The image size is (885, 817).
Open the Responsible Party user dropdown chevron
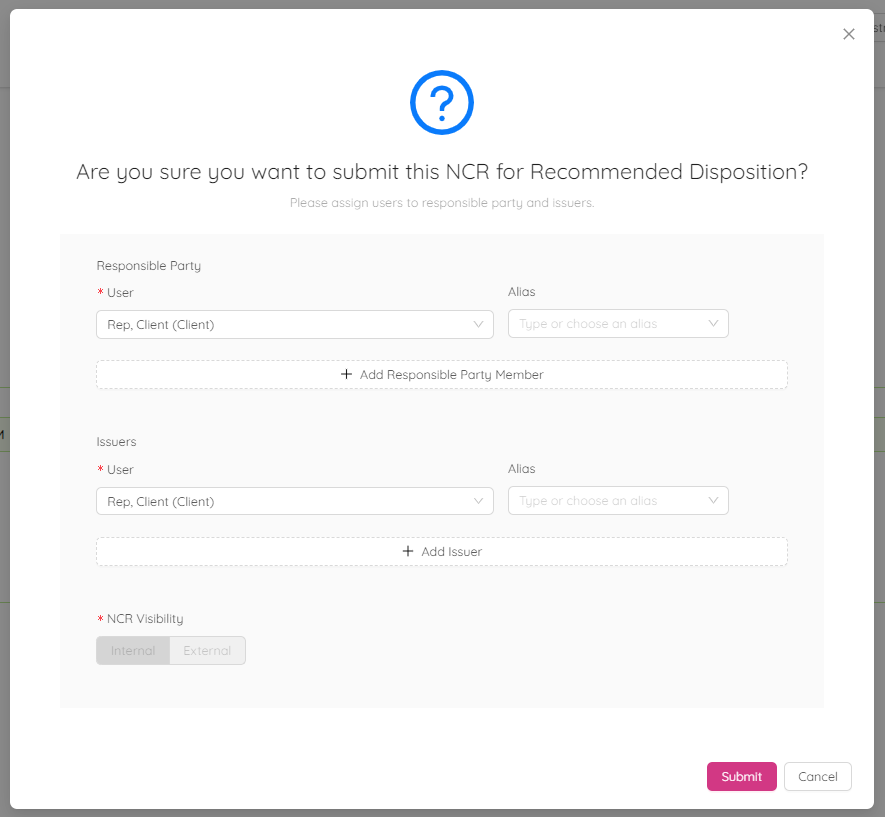click(x=479, y=324)
